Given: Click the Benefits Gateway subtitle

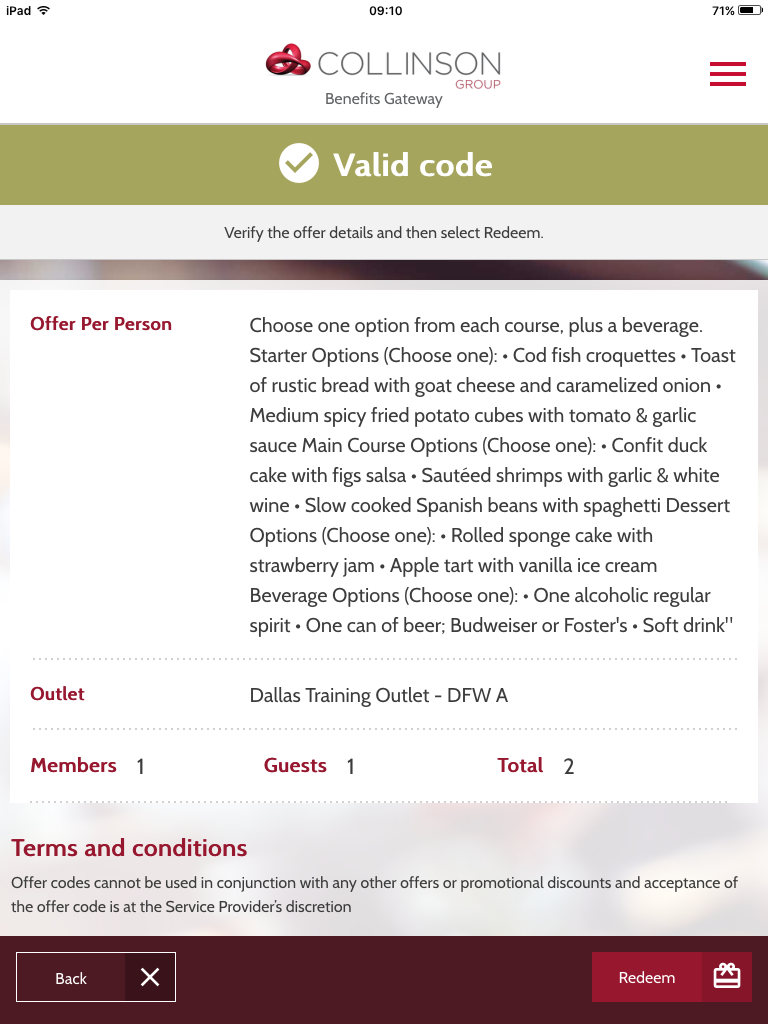Looking at the screenshot, I should 383,99.
